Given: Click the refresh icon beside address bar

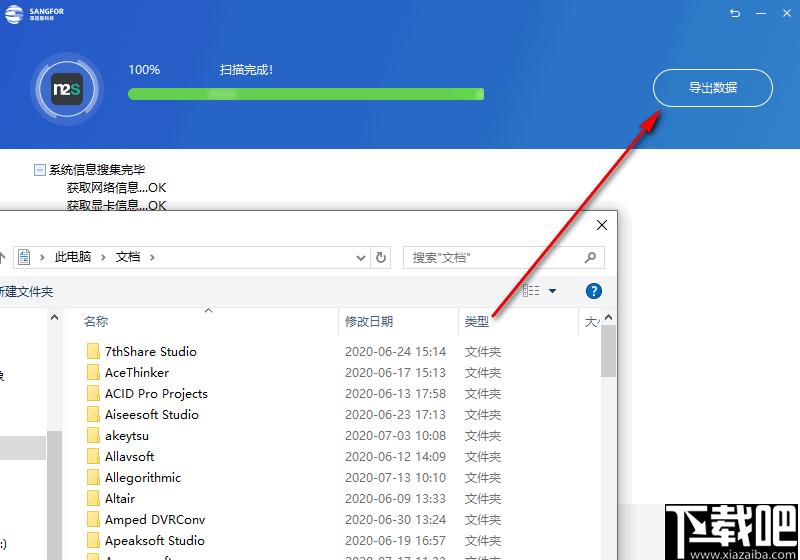Looking at the screenshot, I should [x=381, y=258].
